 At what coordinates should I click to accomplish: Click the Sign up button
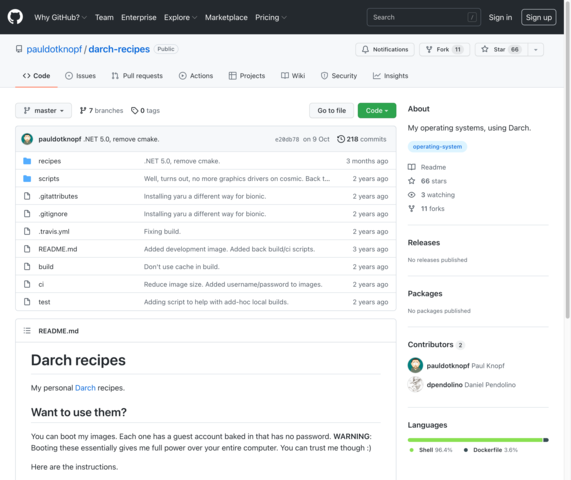(539, 17)
